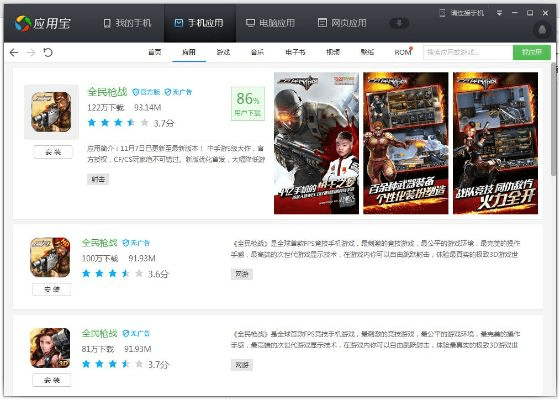Select the 音乐 sub-tab

[258, 52]
